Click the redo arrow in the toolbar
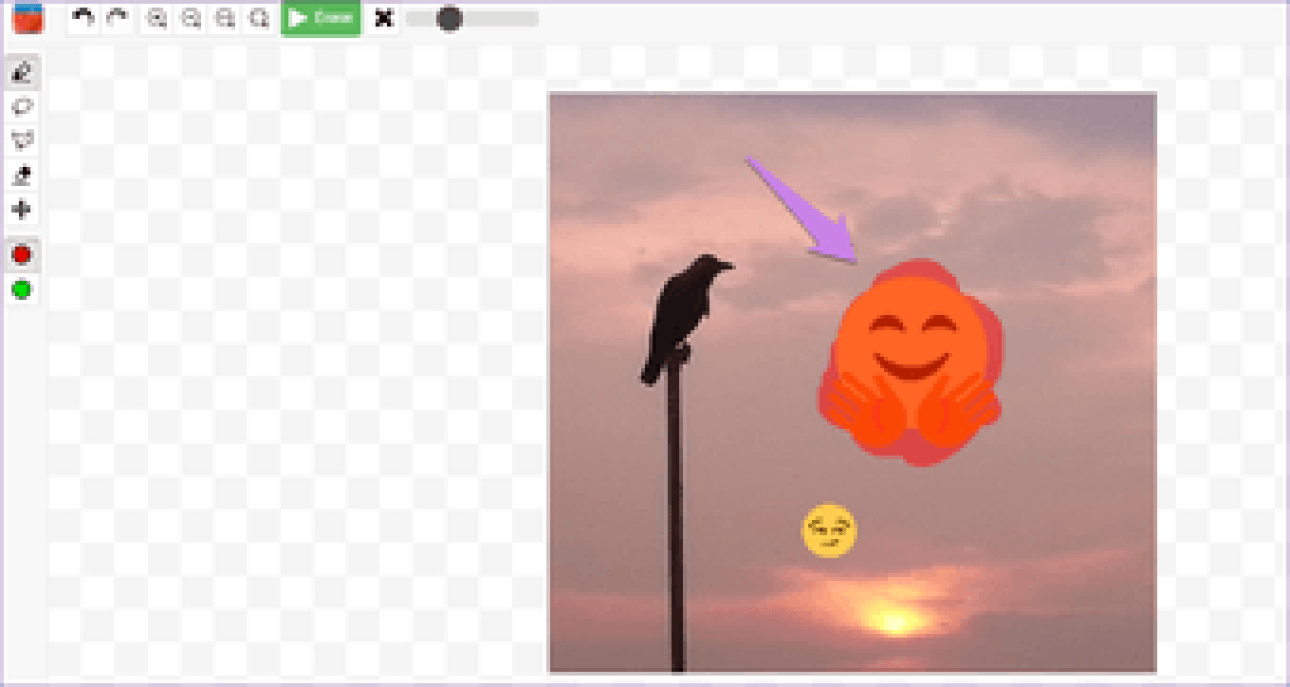This screenshot has height=687, width=1290. (118, 18)
